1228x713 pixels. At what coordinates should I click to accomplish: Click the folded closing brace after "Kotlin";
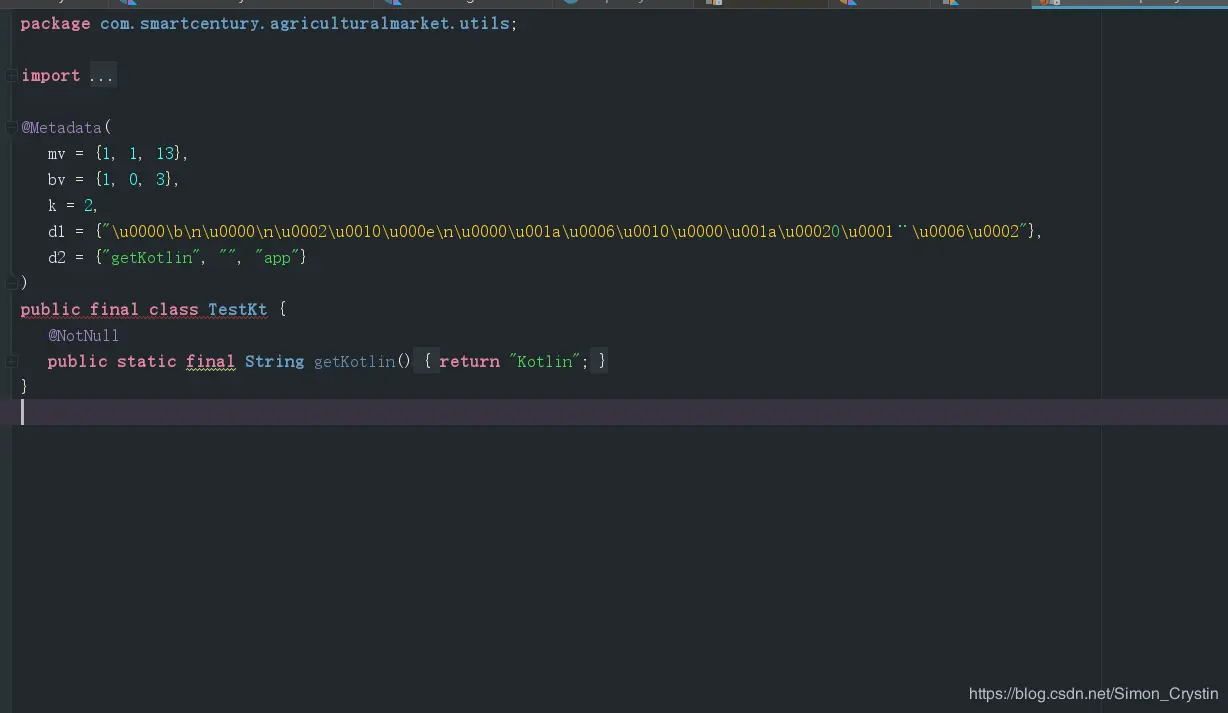tap(602, 361)
